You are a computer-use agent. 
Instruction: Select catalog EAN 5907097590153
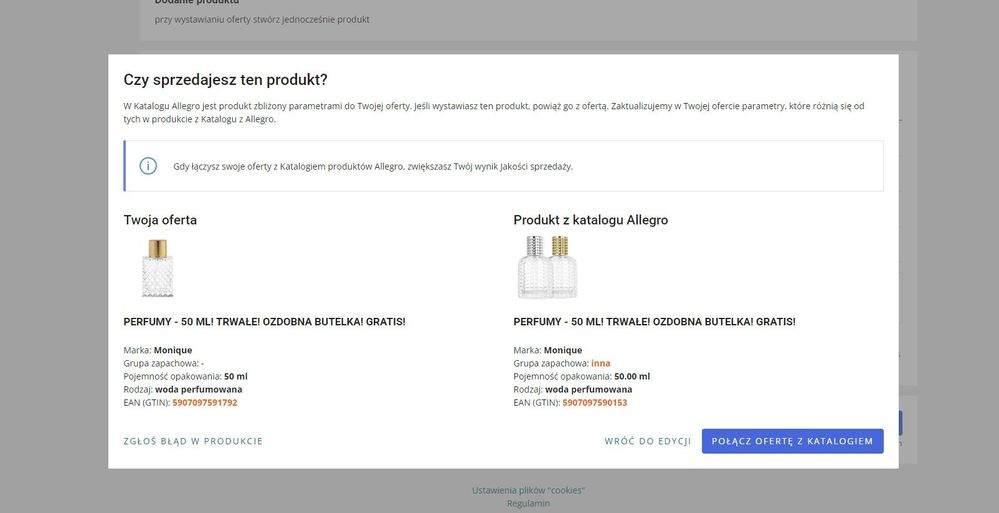coord(594,403)
